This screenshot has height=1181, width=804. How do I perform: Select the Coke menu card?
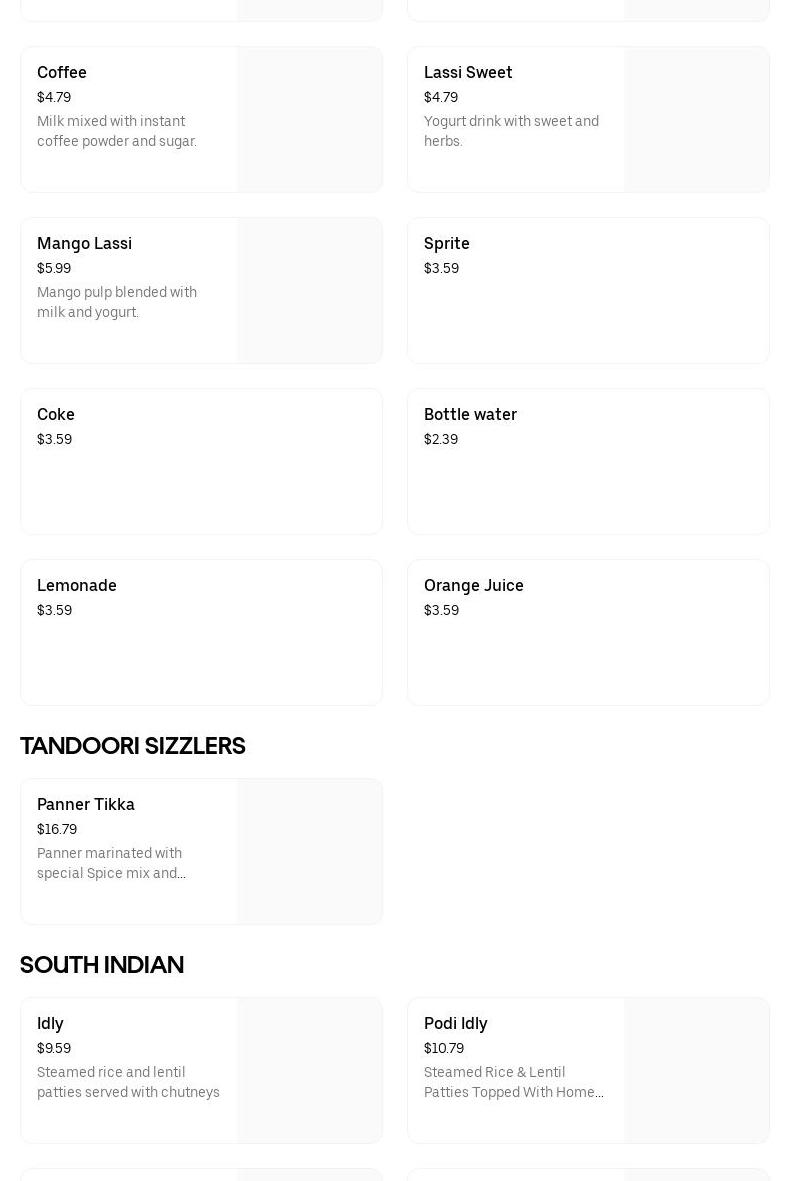(x=201, y=461)
